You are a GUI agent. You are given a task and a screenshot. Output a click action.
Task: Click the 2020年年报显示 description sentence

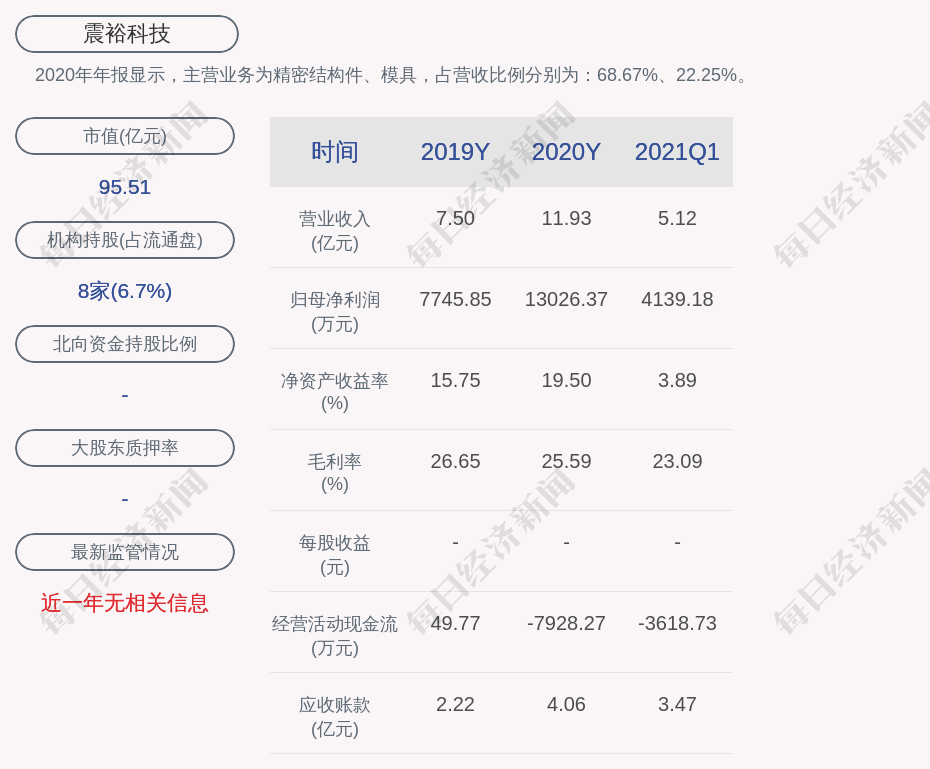(x=392, y=75)
